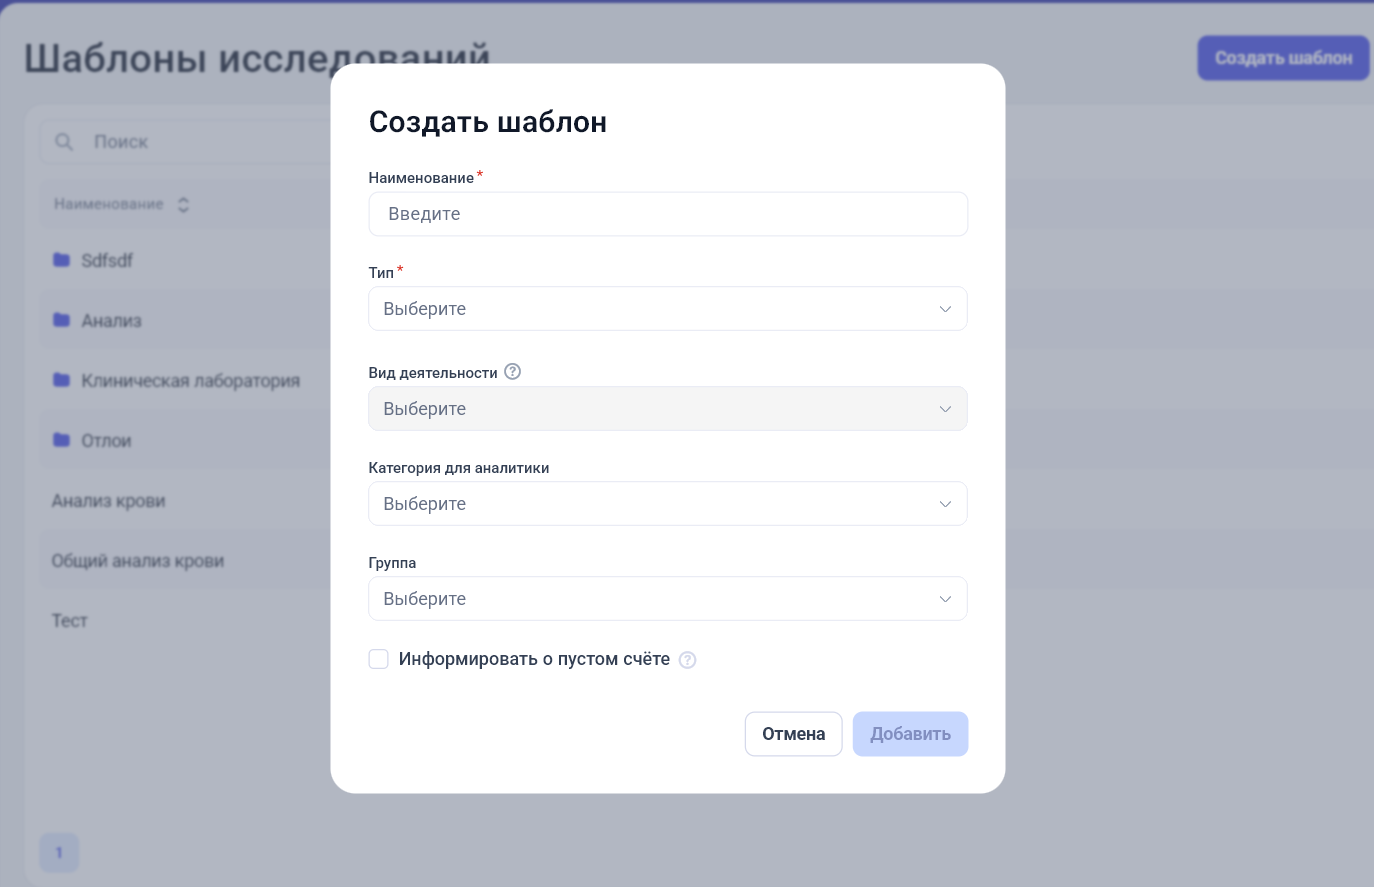Focus the Наименование input field

pyautogui.click(x=668, y=214)
